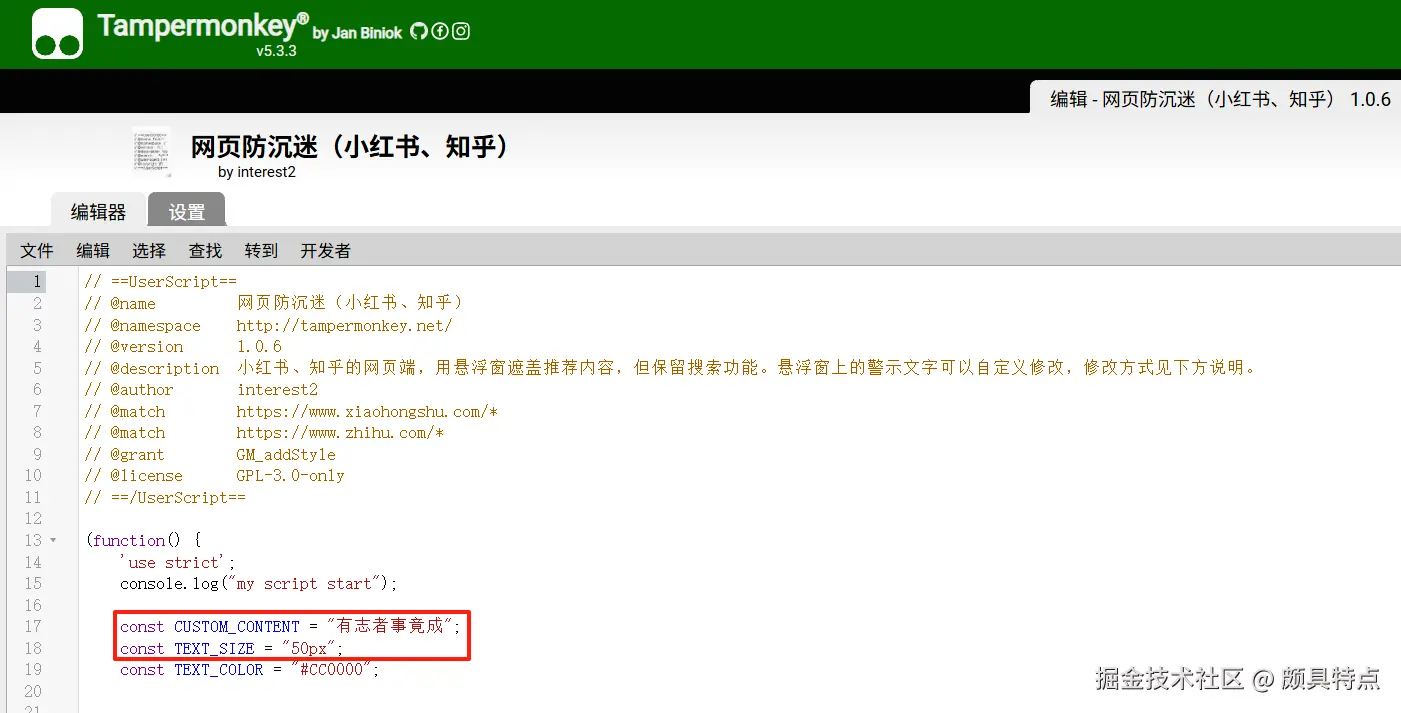Click the '(function() {' code line

[144, 540]
